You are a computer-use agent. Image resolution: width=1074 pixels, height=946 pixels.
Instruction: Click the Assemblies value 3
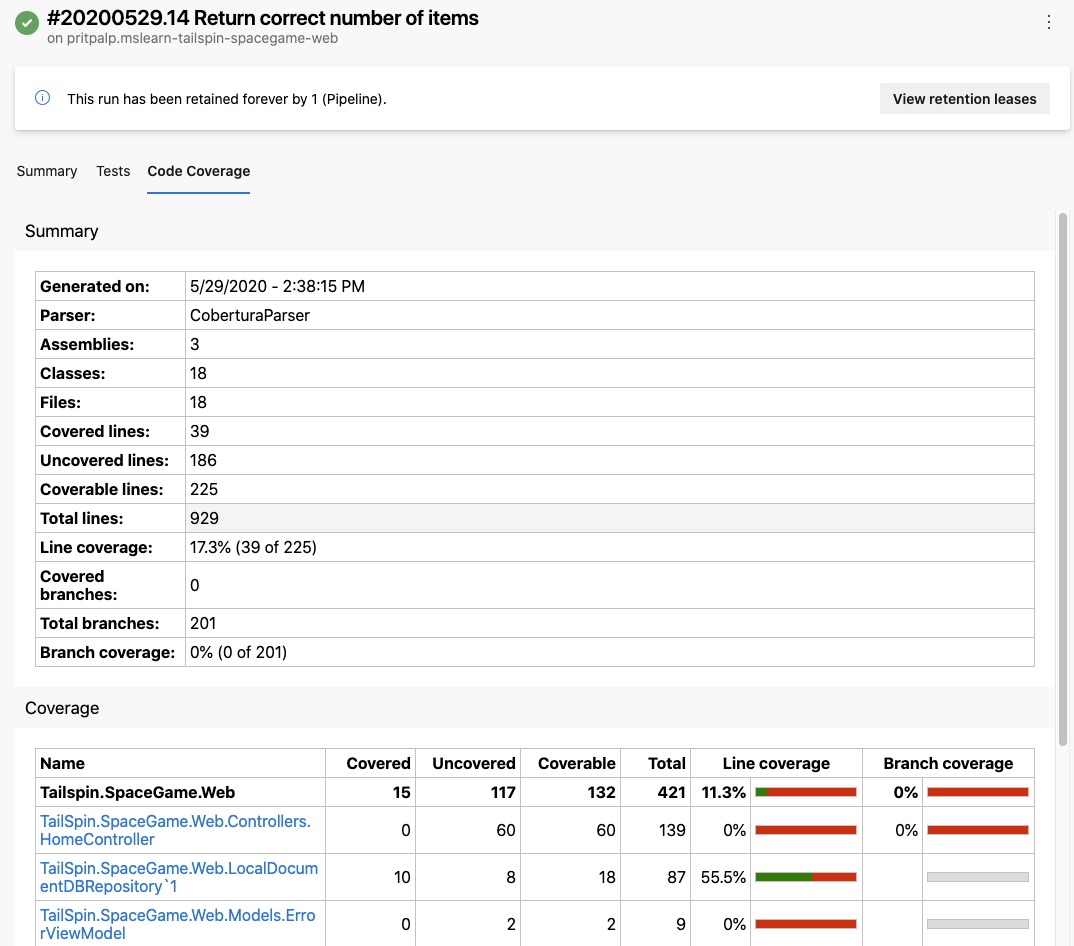195,345
